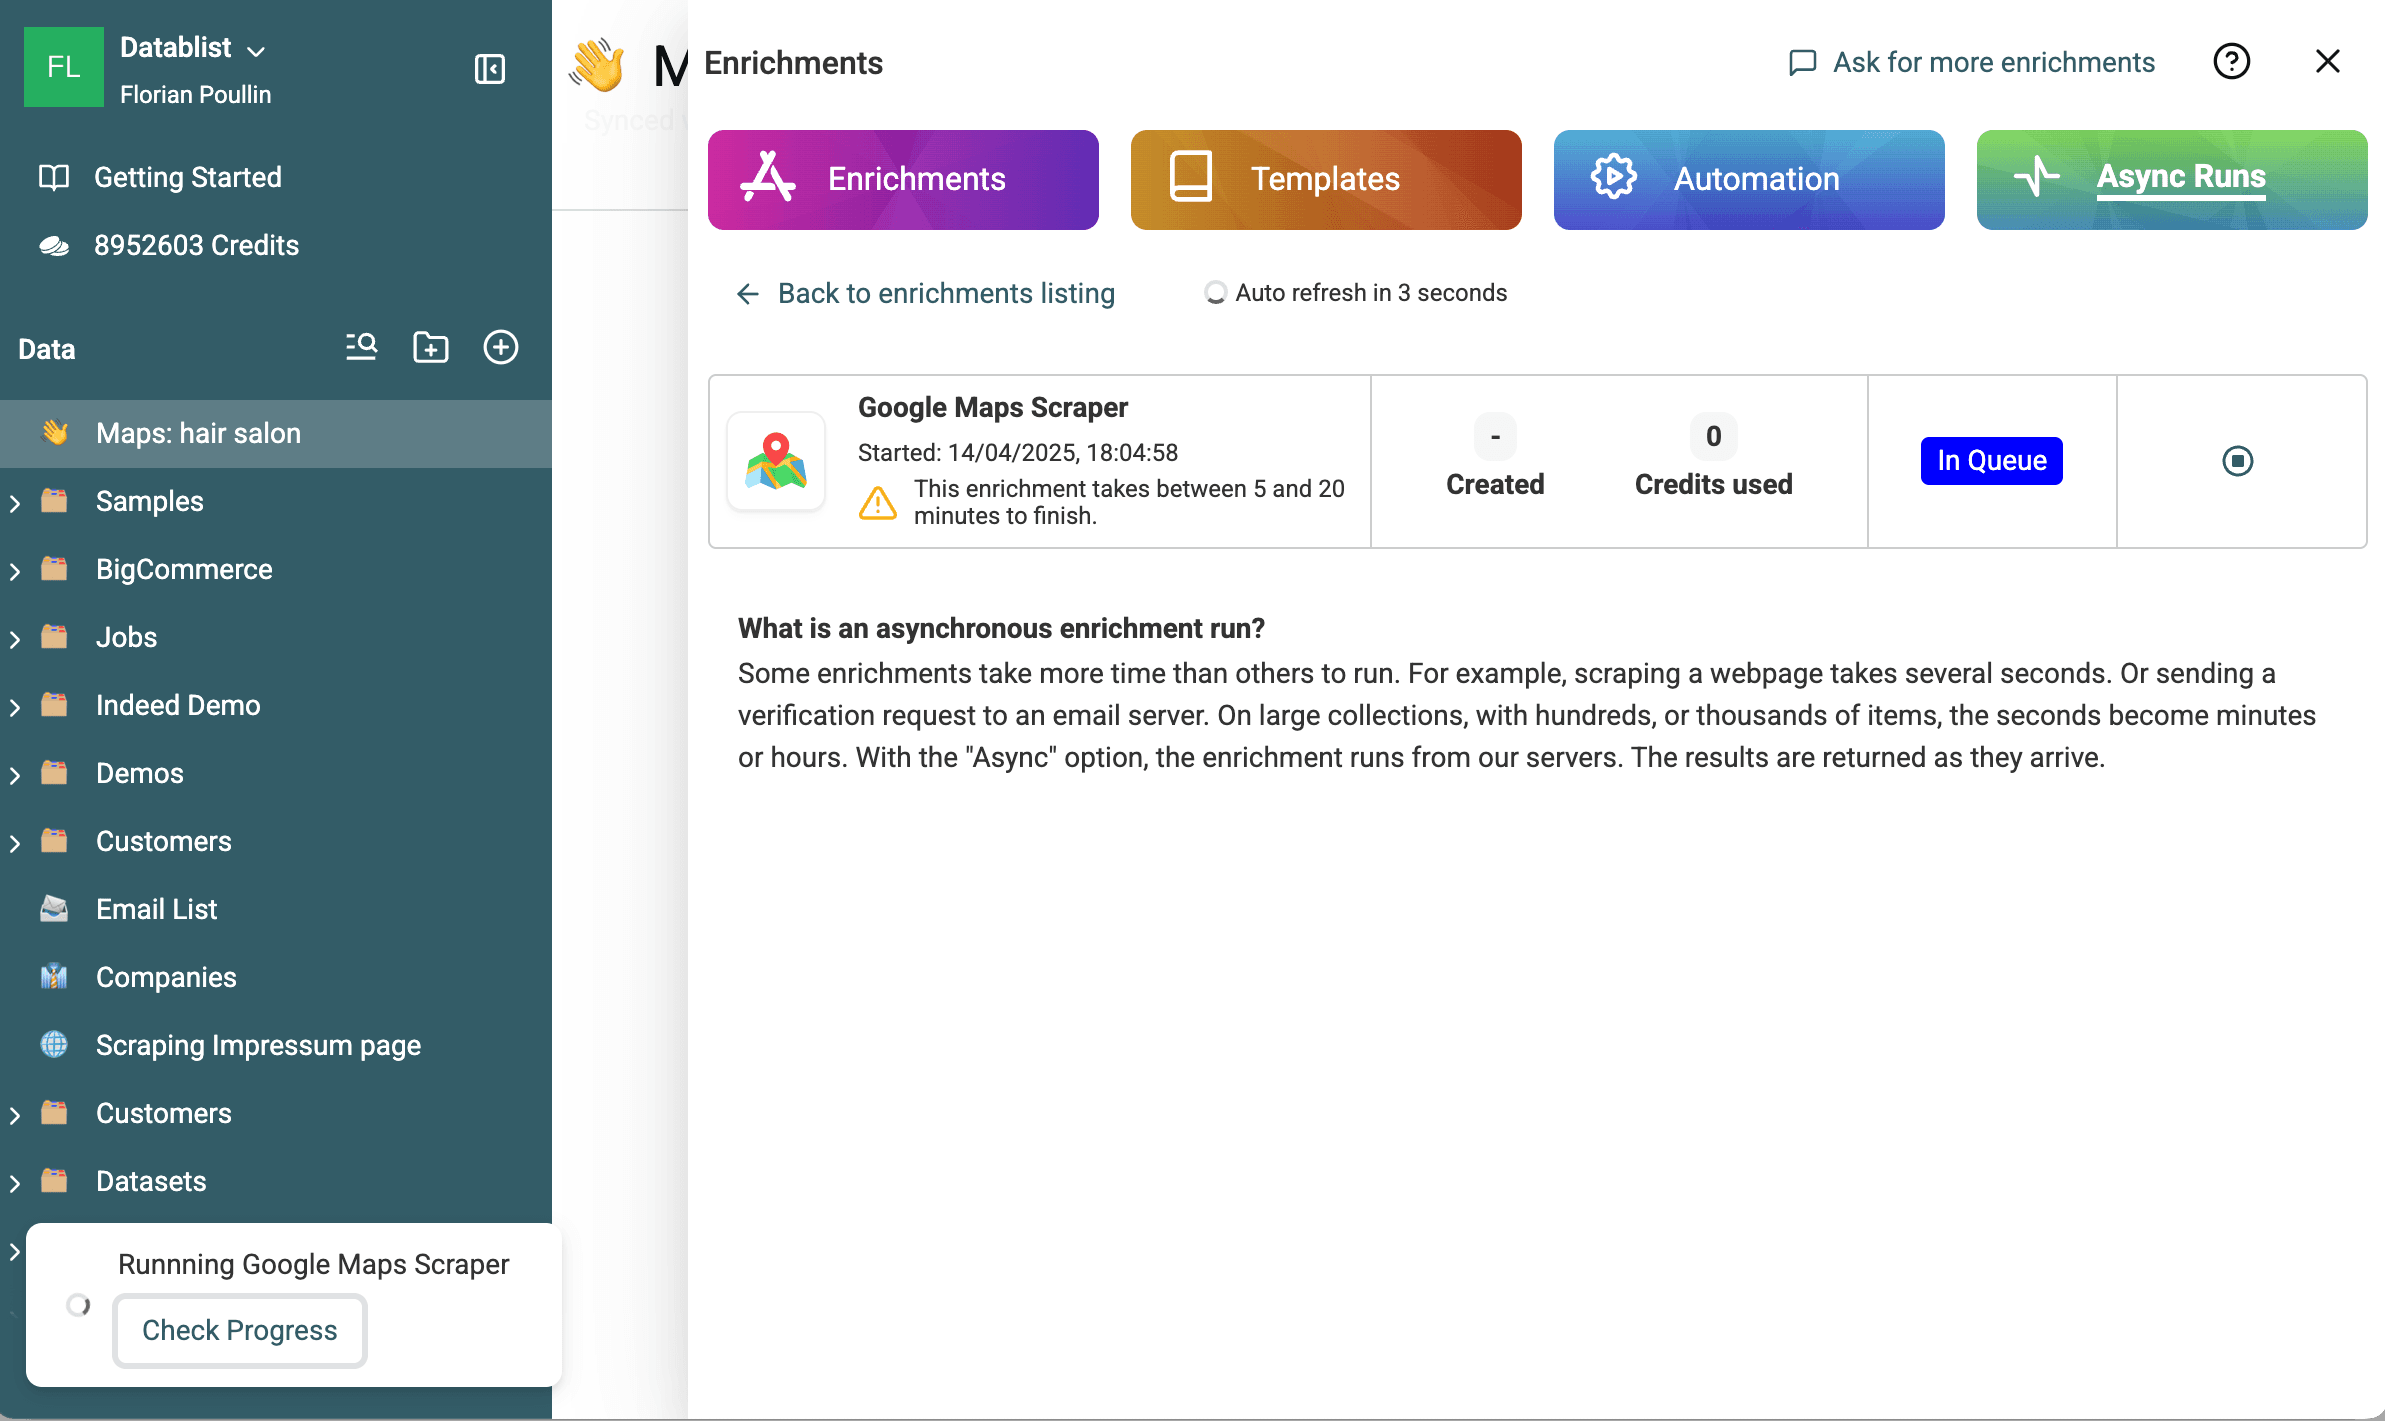
Task: Check Progress of Google Maps Scraper
Action: pos(240,1330)
